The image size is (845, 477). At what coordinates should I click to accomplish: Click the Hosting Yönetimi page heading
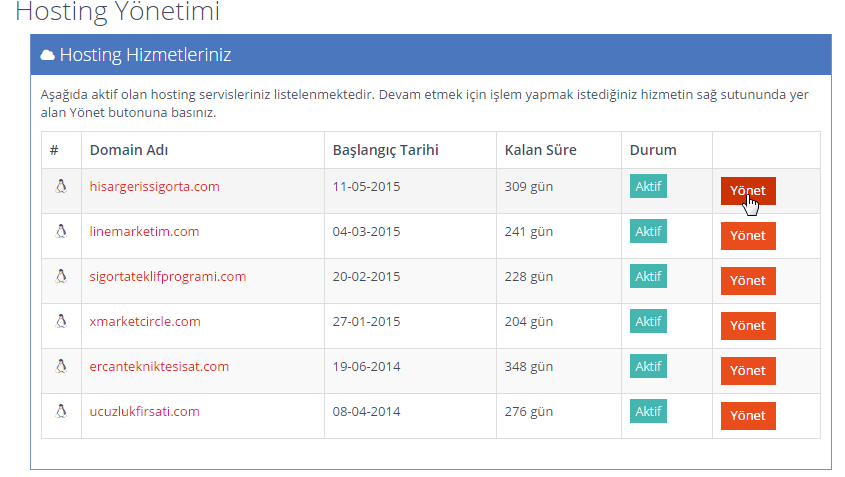[117, 11]
